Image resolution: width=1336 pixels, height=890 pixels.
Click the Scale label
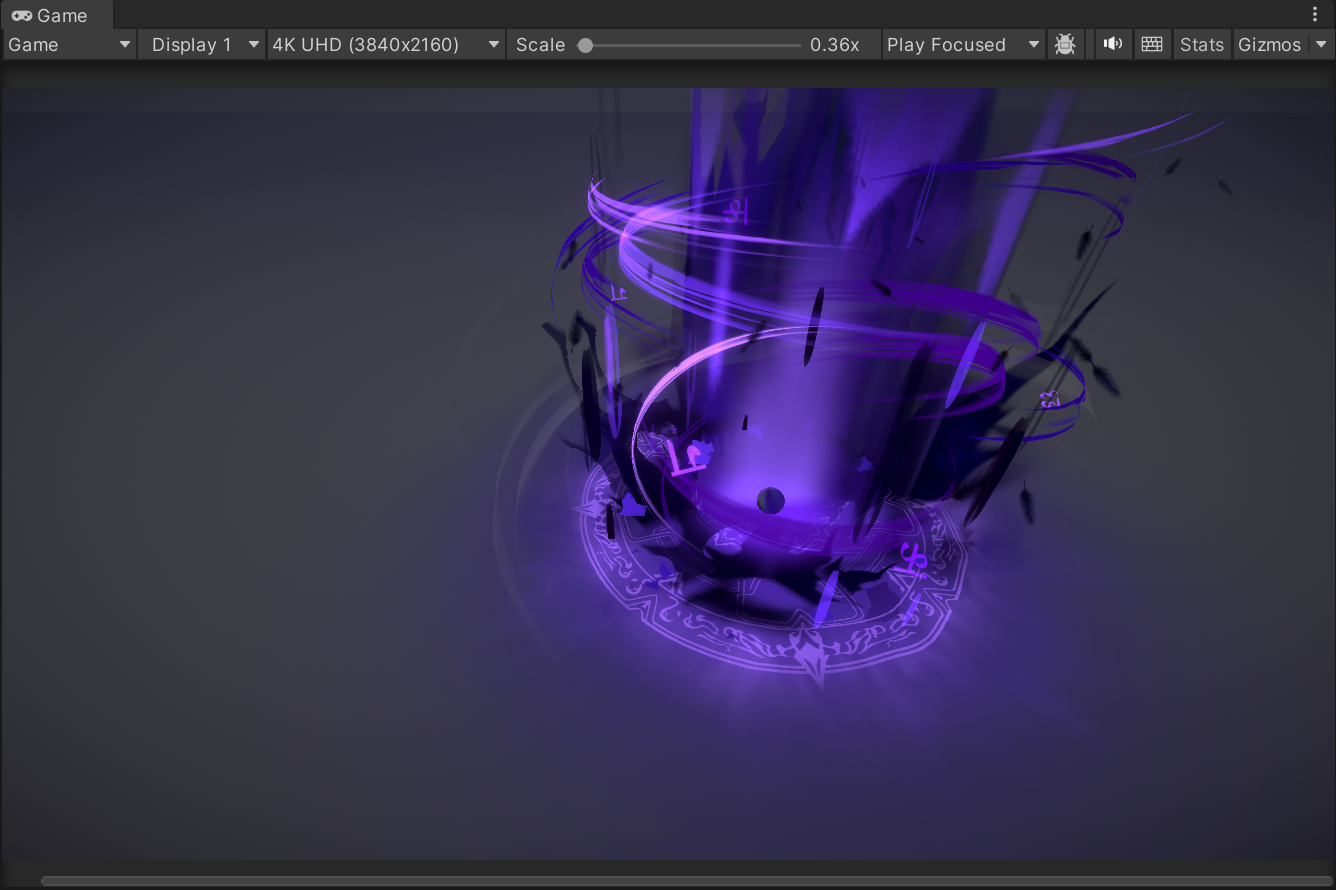pyautogui.click(x=540, y=45)
